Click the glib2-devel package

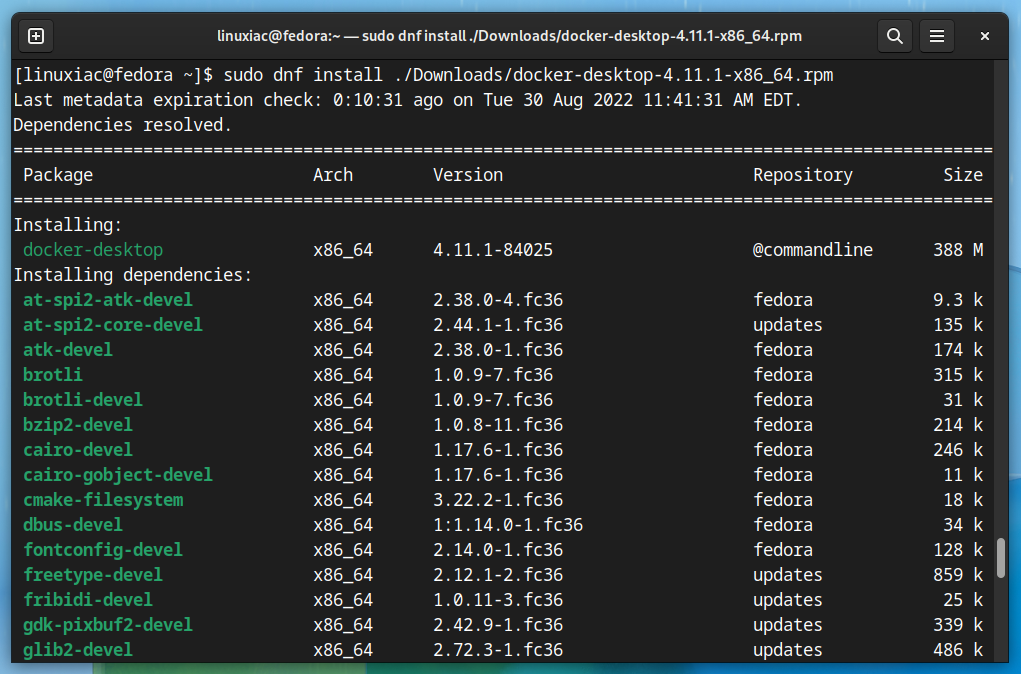click(x=78, y=650)
